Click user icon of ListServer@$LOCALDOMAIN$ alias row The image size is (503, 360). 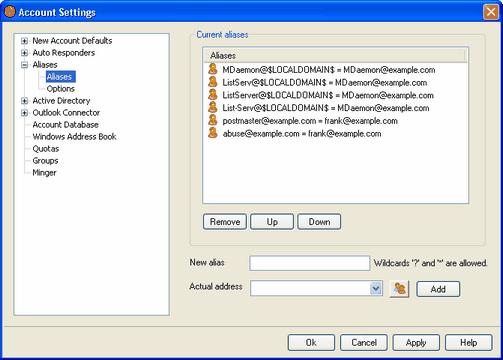(213, 95)
